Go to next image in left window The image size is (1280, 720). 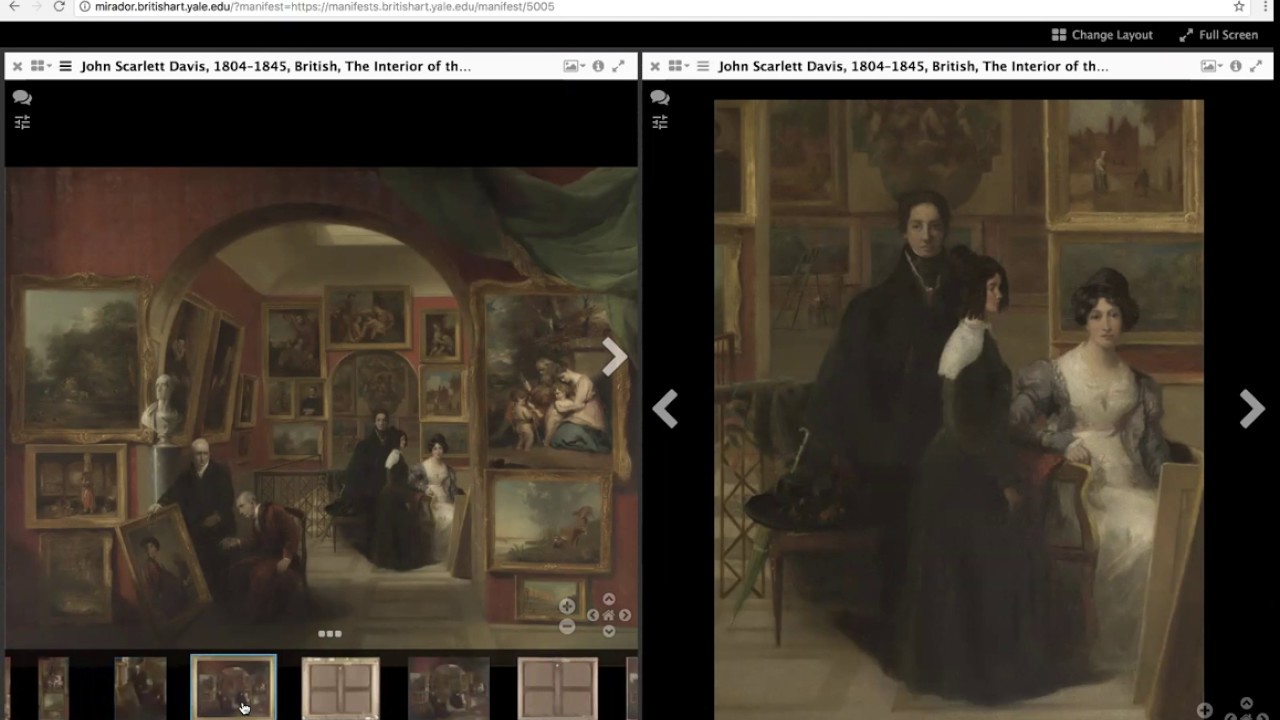click(x=614, y=357)
